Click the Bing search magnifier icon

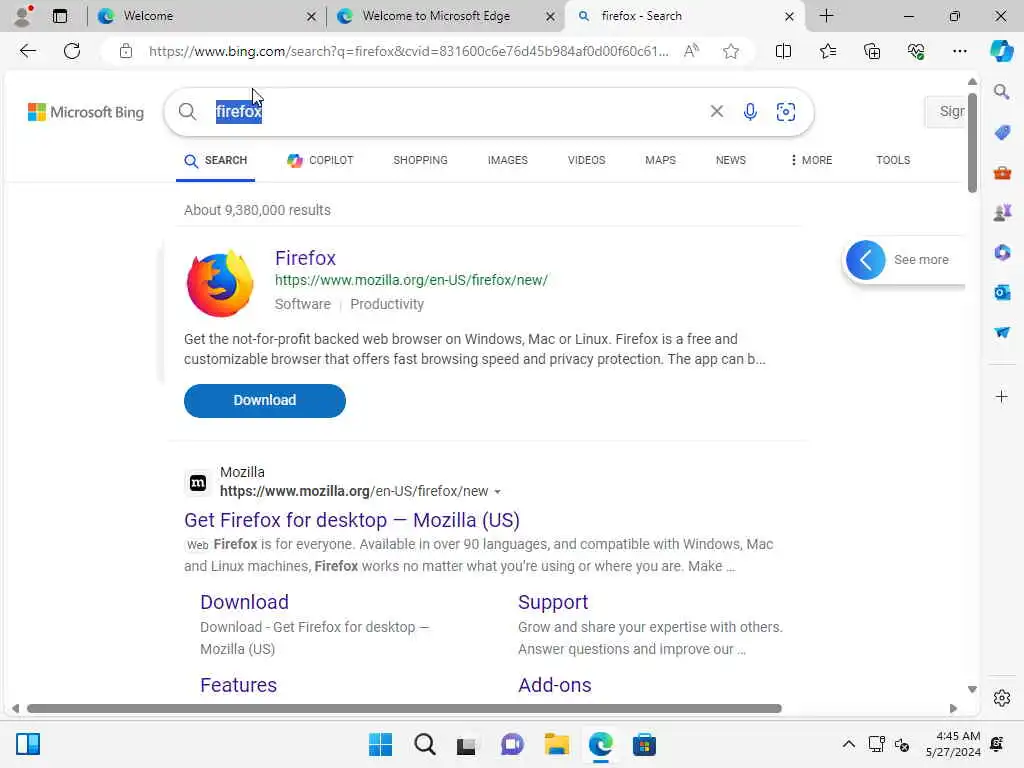(187, 112)
